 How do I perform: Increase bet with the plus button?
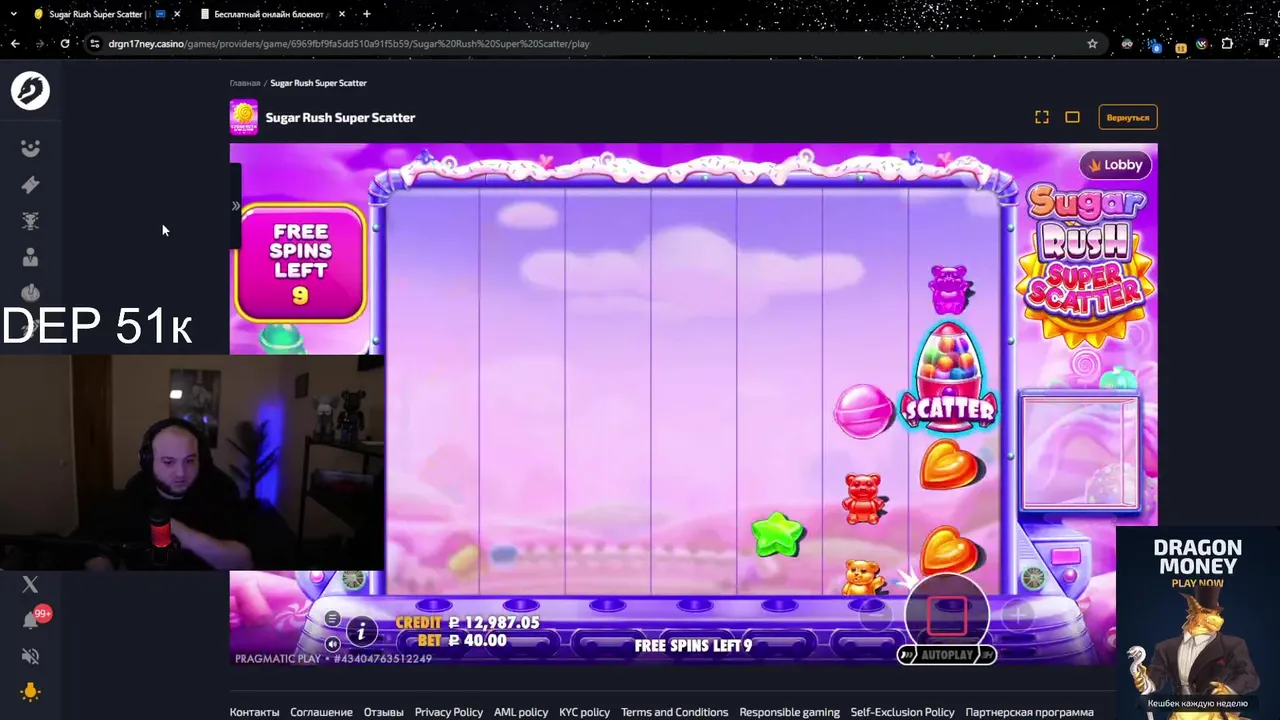point(1017,616)
